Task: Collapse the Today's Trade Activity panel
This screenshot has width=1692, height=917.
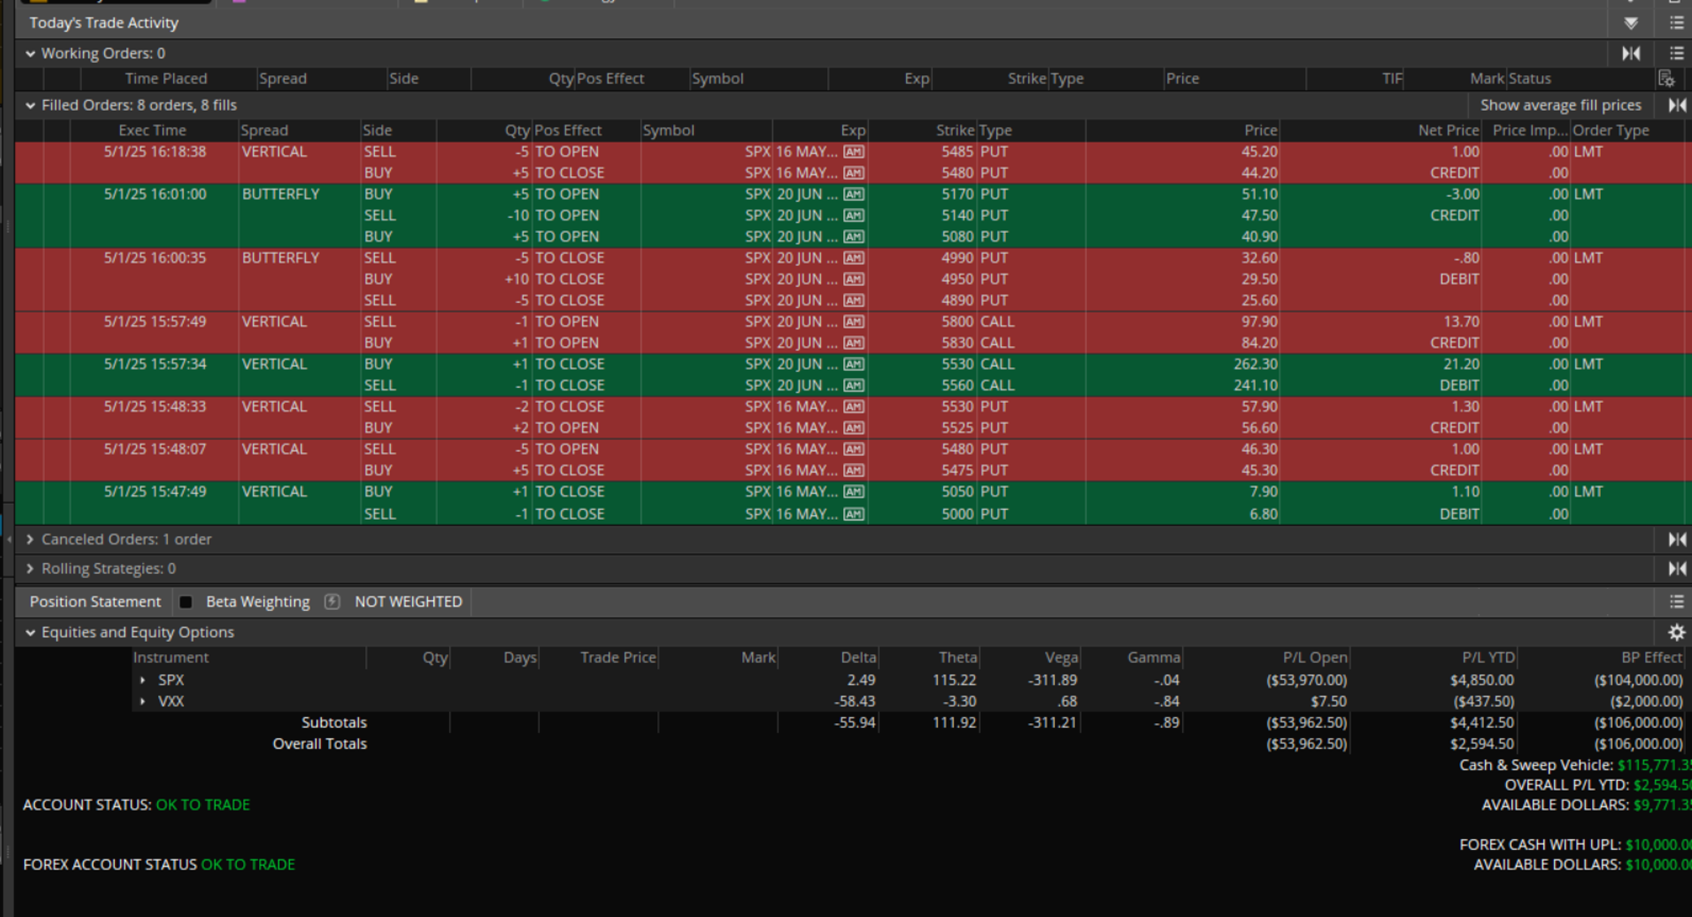Action: pyautogui.click(x=1630, y=23)
